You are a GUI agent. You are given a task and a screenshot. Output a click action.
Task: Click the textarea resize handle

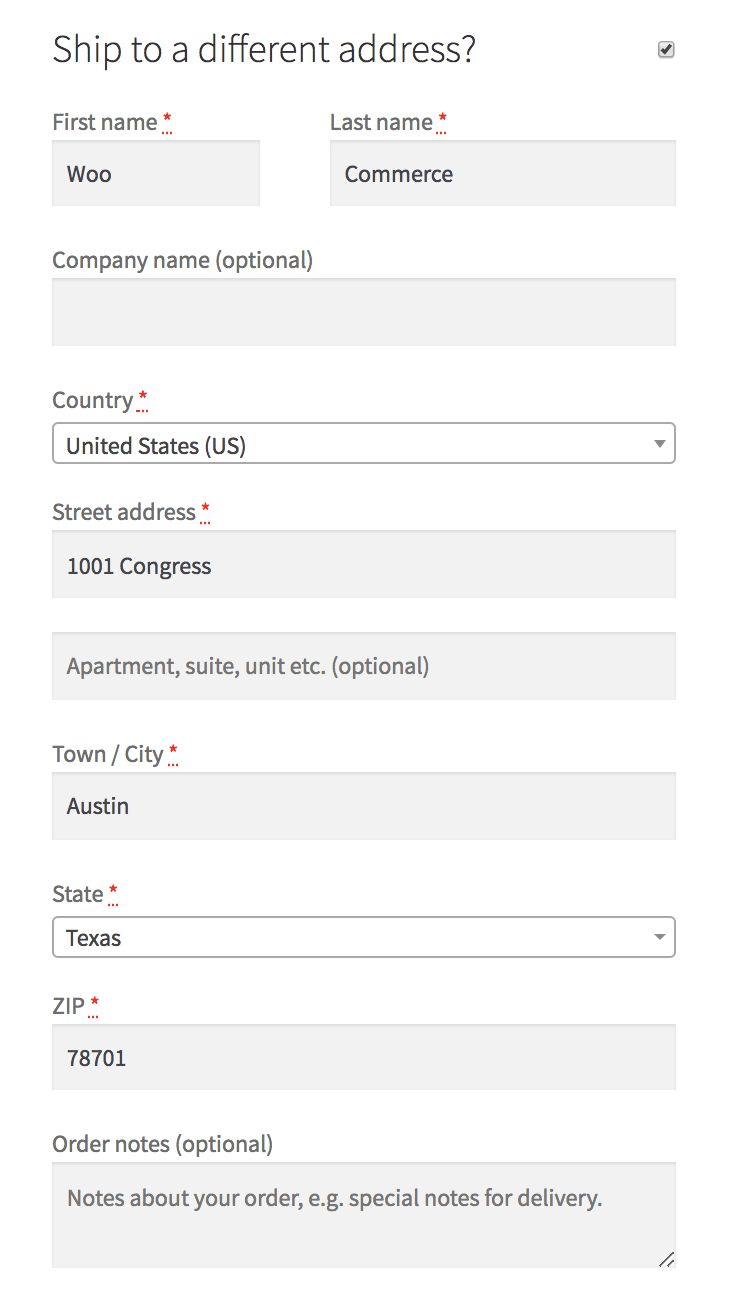coord(666,1260)
